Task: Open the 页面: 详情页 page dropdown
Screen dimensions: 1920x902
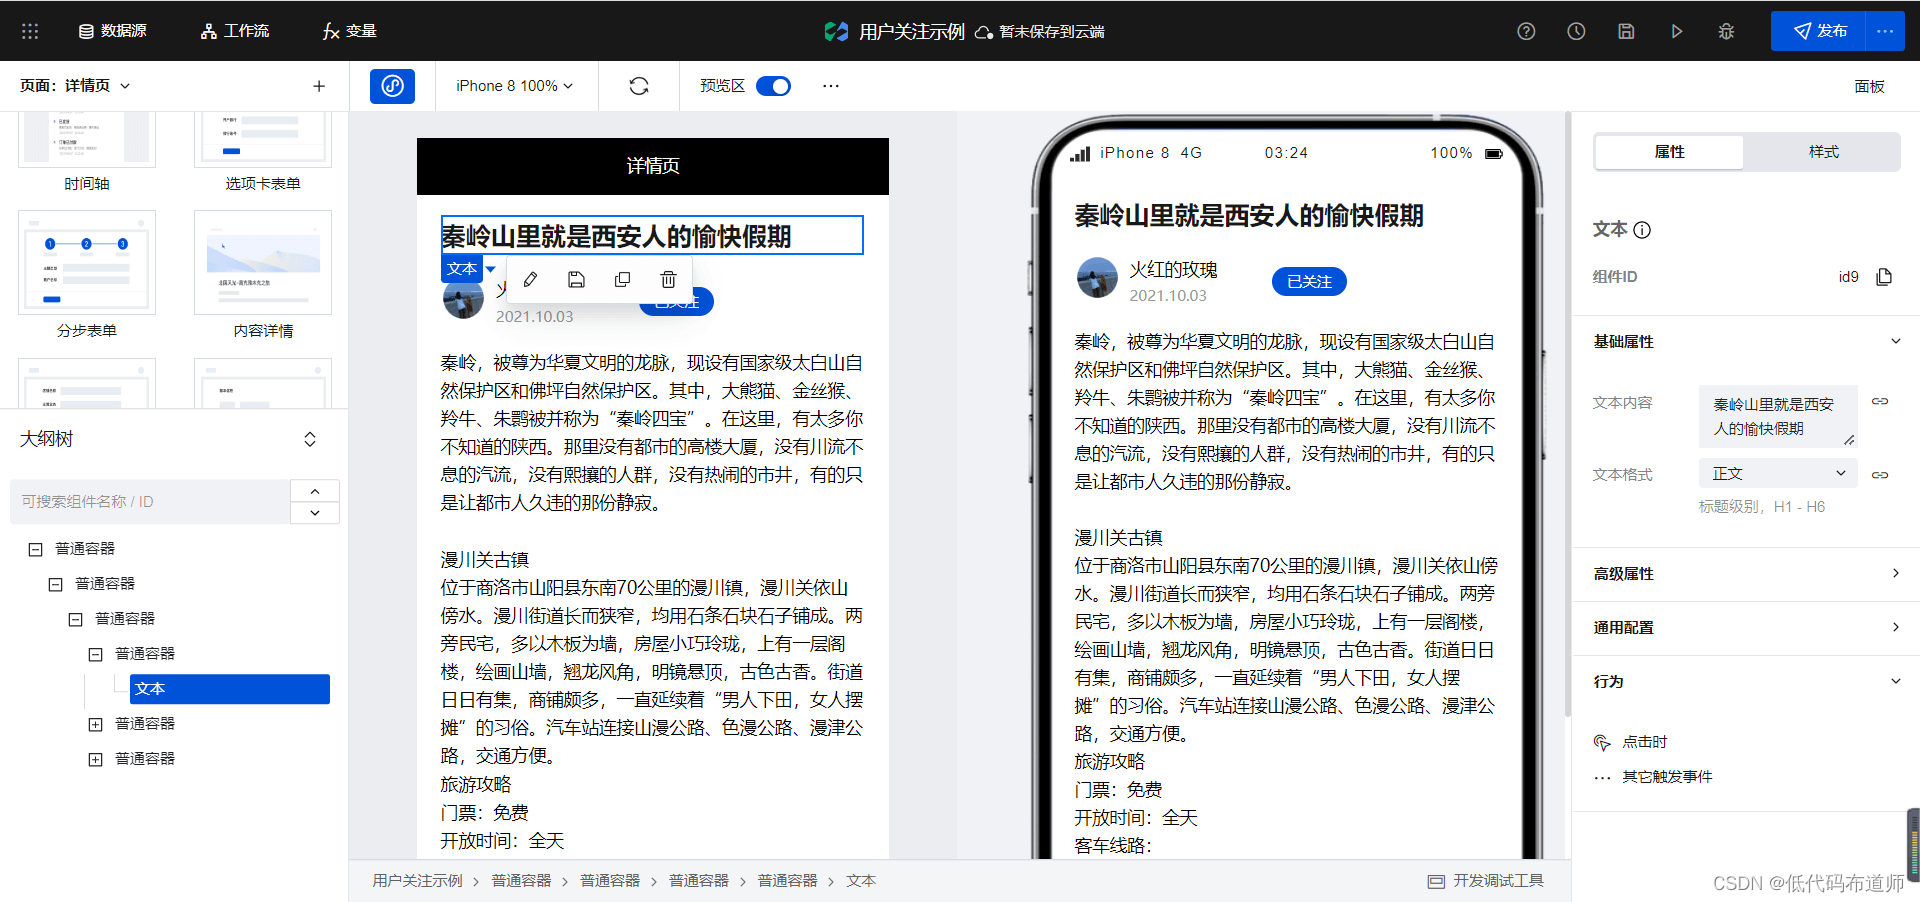Action: [76, 86]
